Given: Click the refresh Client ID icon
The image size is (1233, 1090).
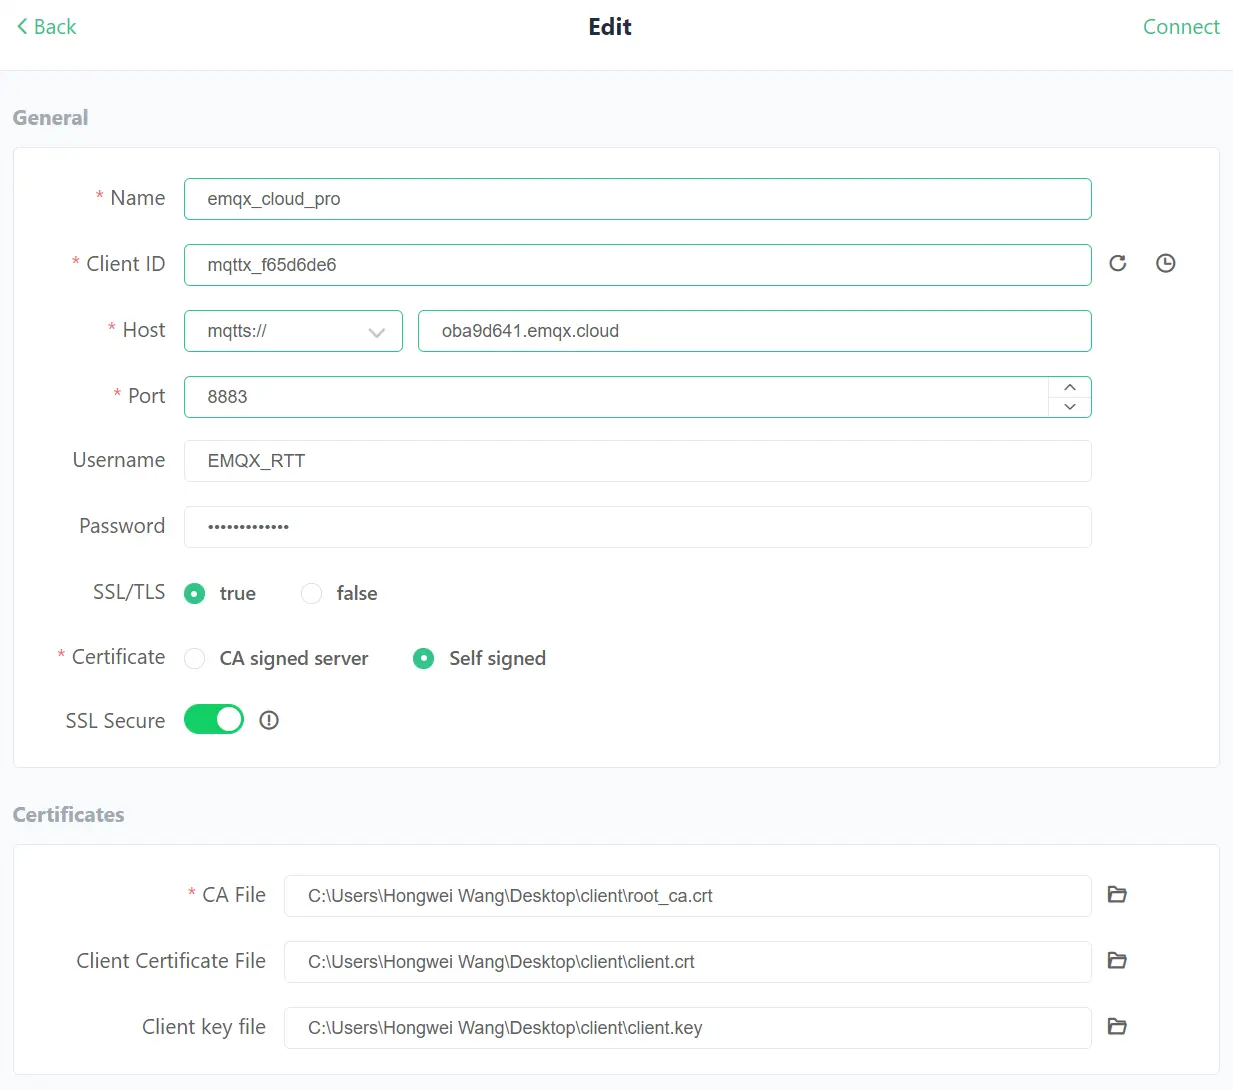Looking at the screenshot, I should (x=1118, y=263).
